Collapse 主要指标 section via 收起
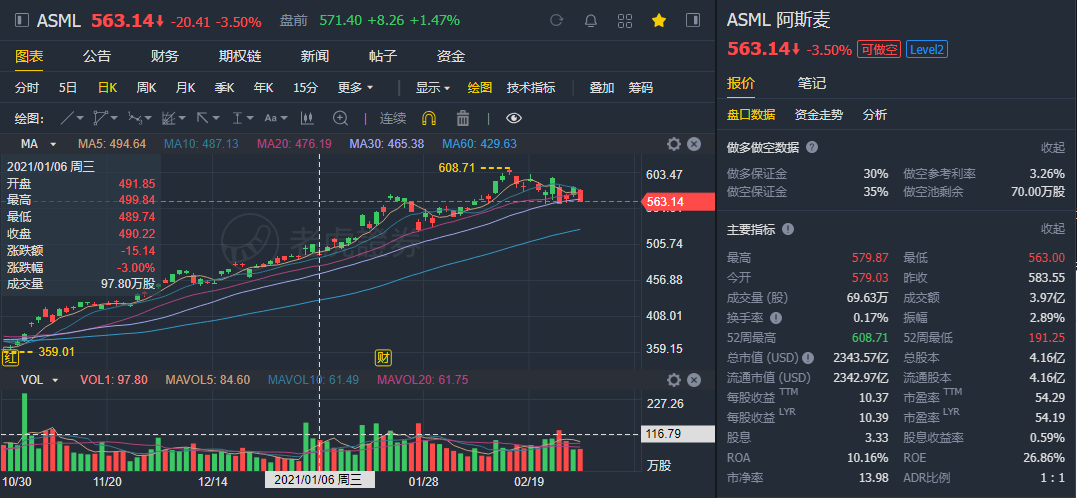Screen dimensions: 1077x498 [1053, 229]
